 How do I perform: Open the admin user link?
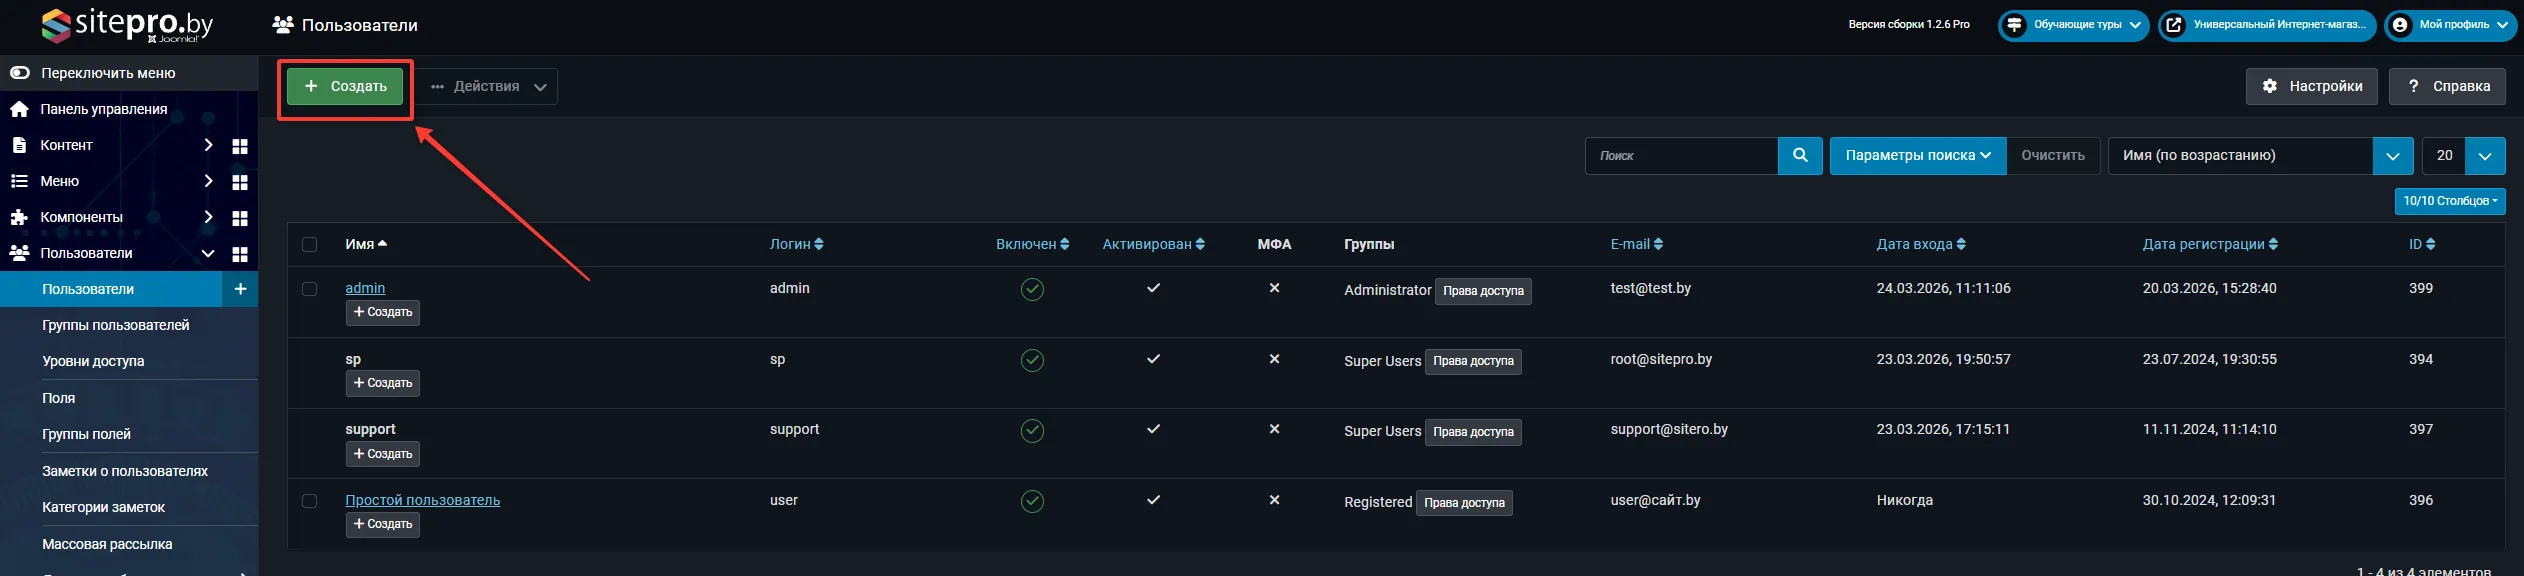click(365, 288)
